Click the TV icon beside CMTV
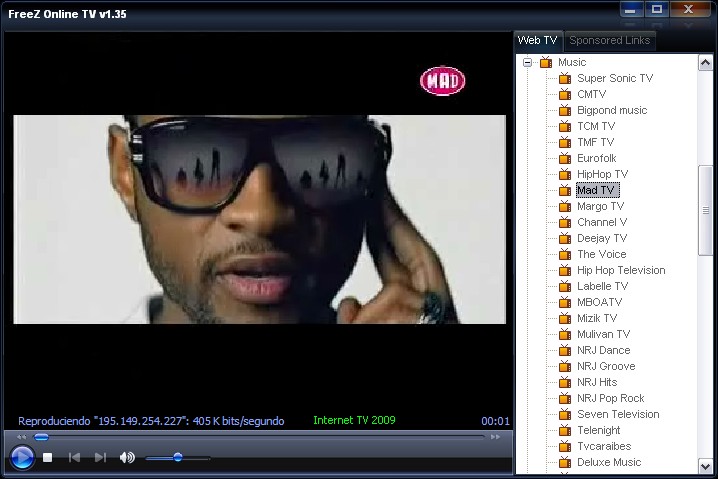The width and height of the screenshot is (718, 479). point(565,94)
